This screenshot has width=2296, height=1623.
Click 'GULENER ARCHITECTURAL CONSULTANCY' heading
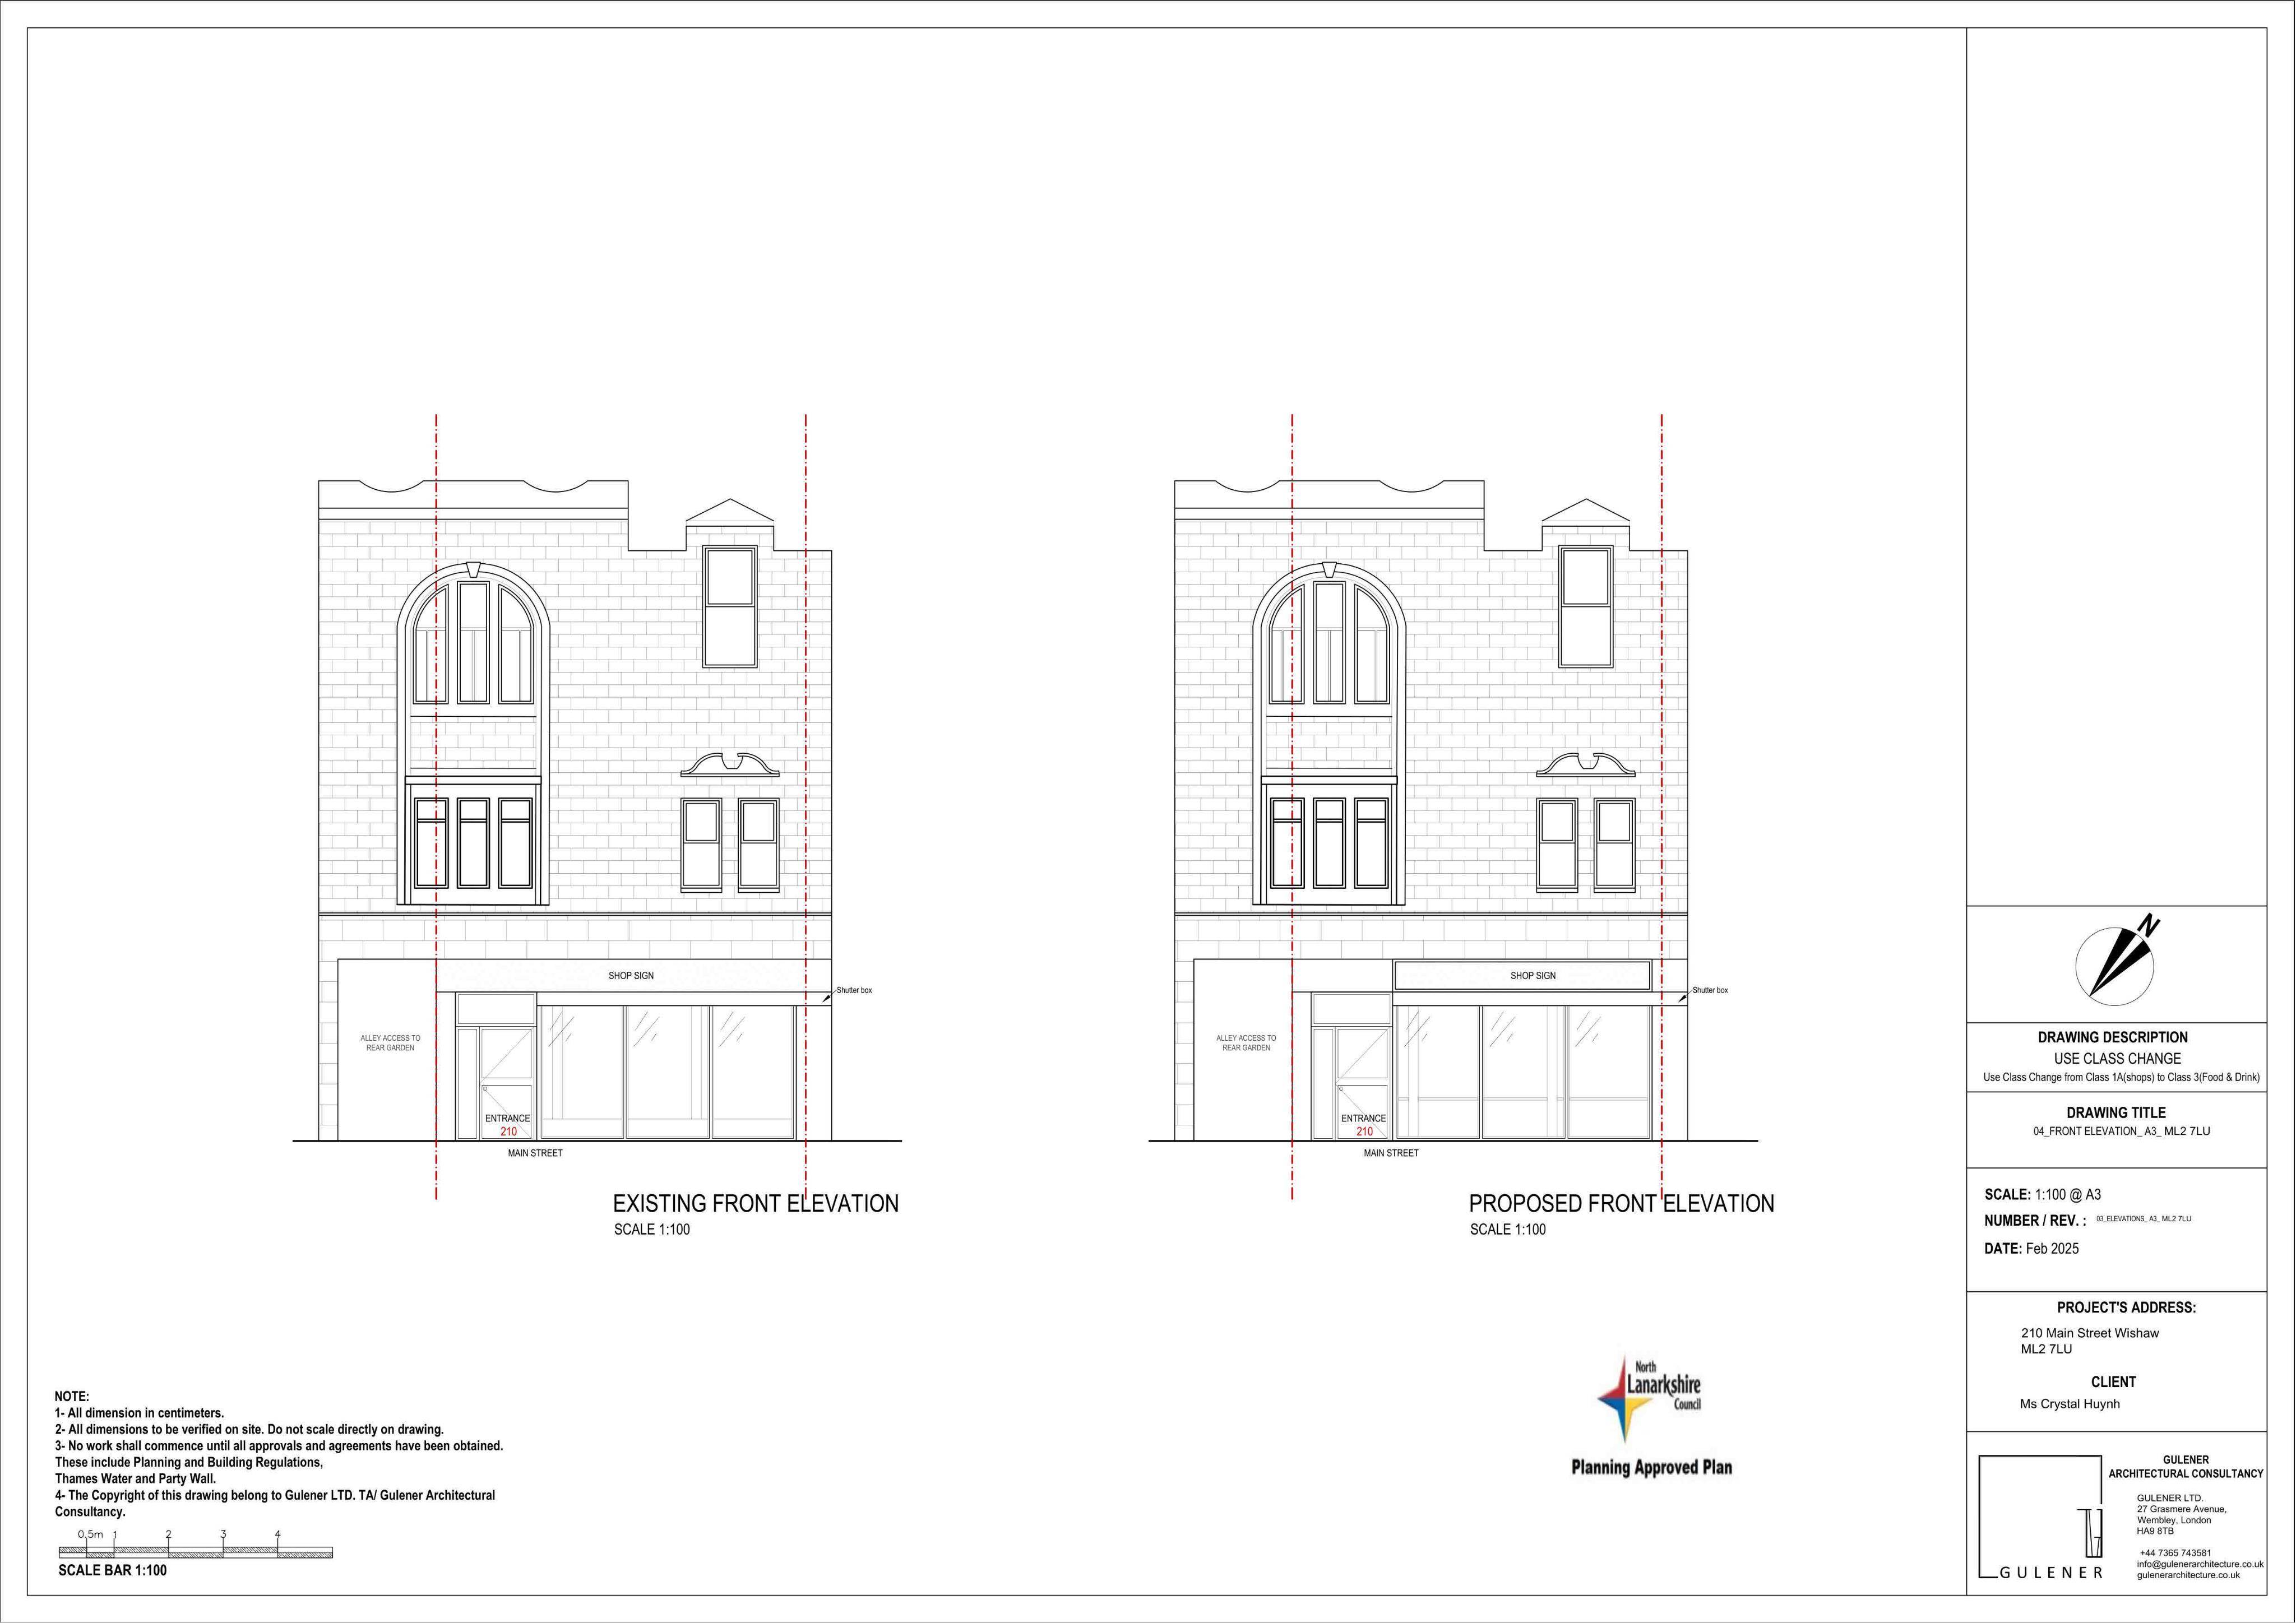pyautogui.click(x=2185, y=1466)
